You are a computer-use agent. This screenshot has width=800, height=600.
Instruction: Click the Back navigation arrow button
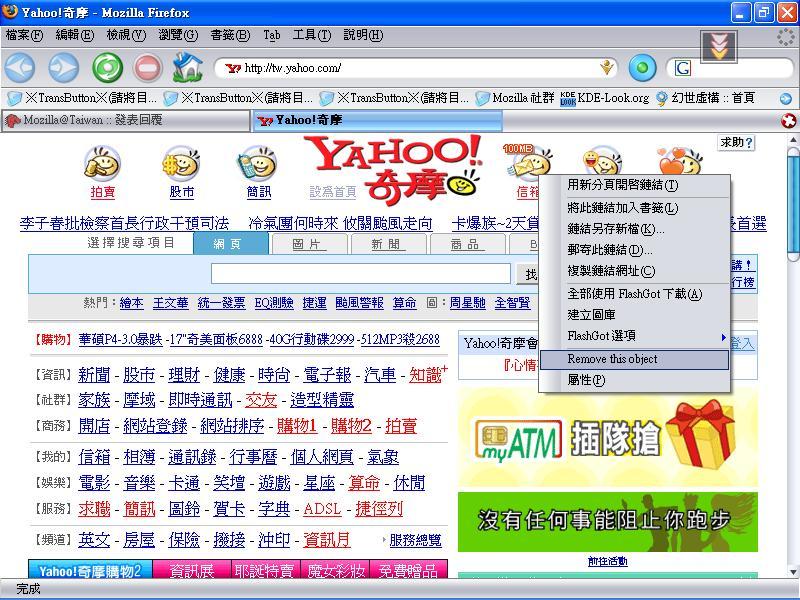20,68
